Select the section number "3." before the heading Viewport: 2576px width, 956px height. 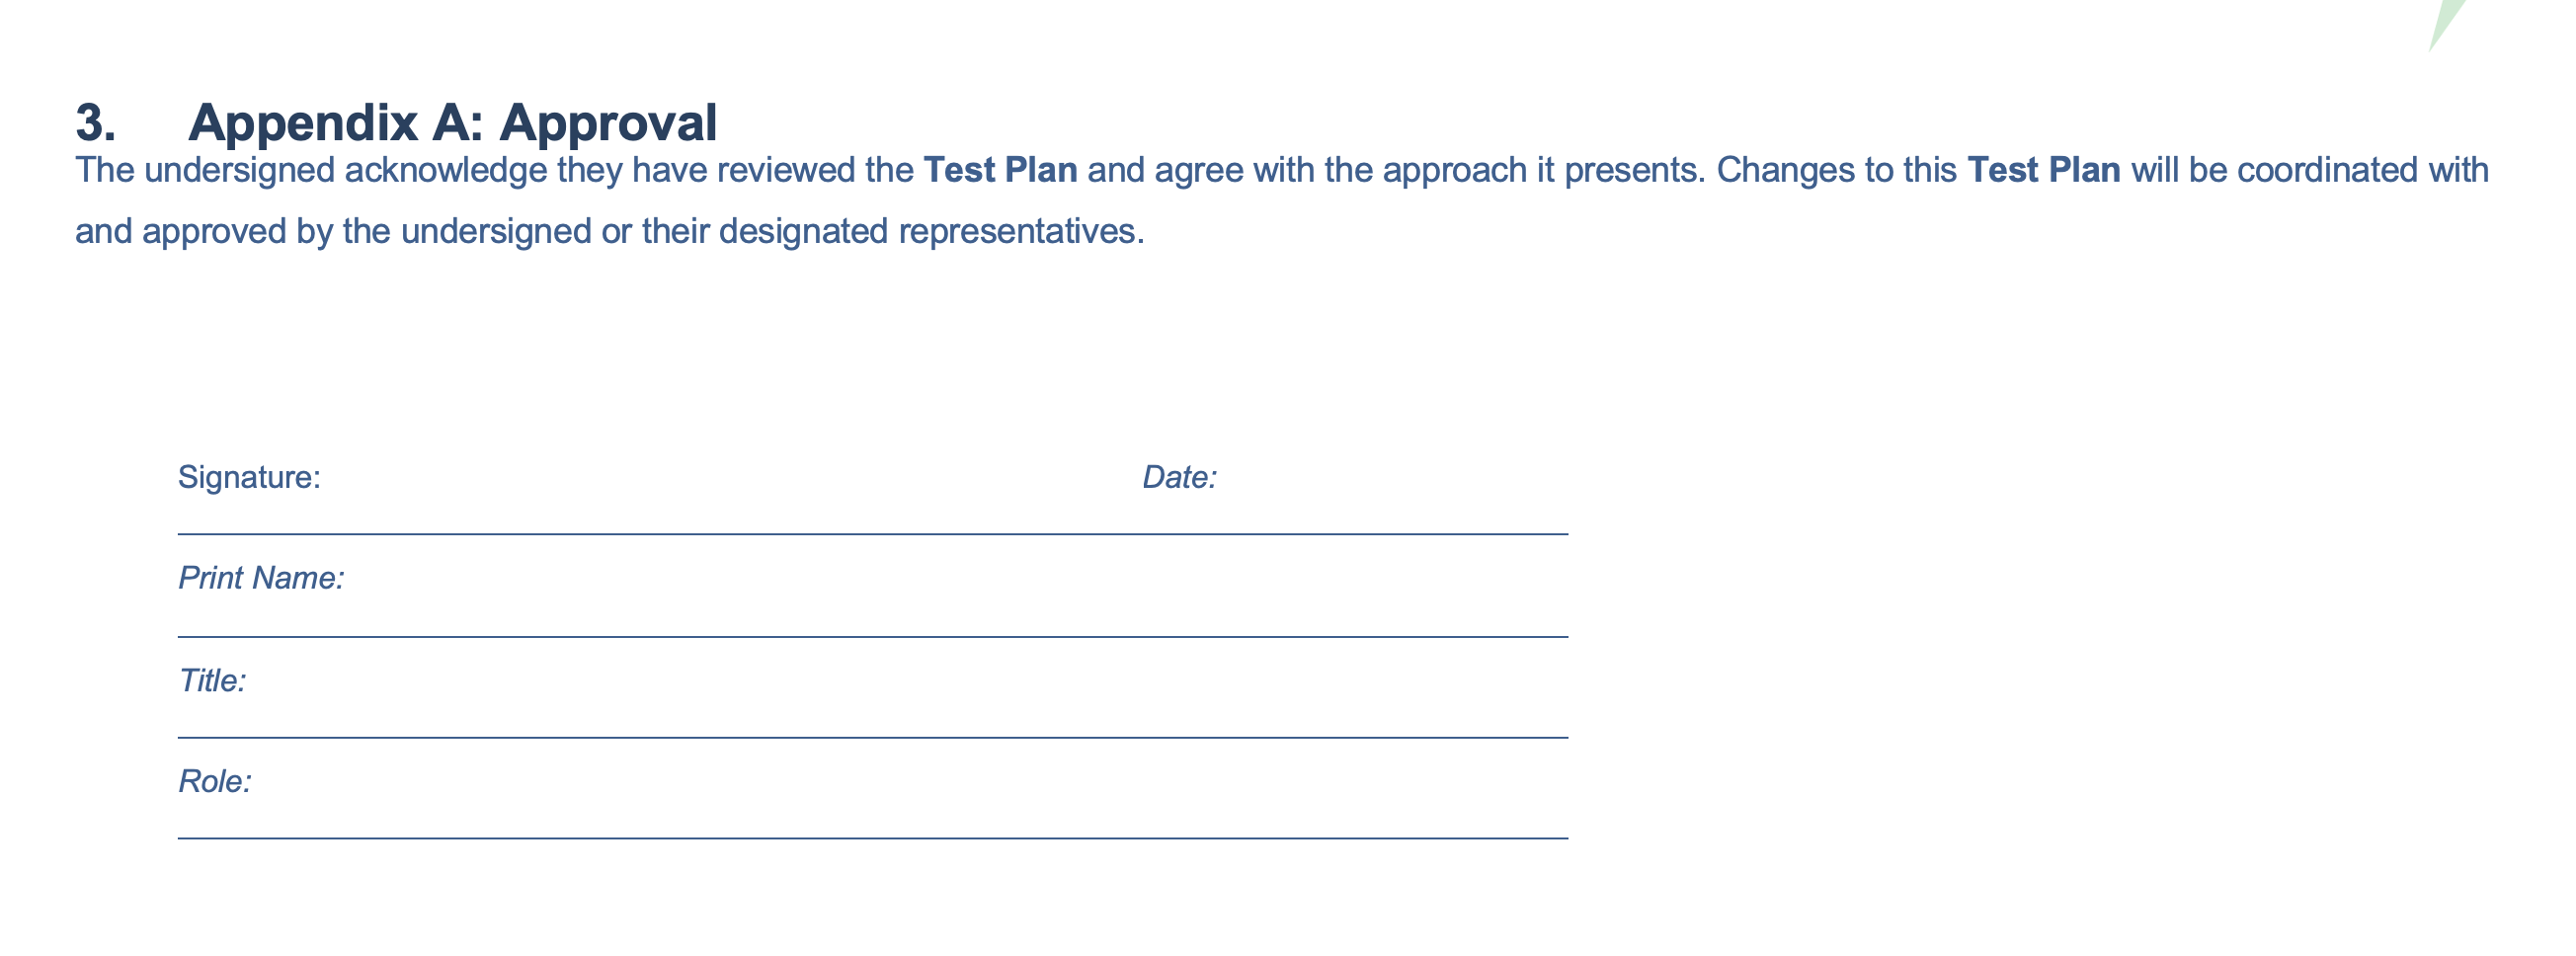click(x=96, y=123)
